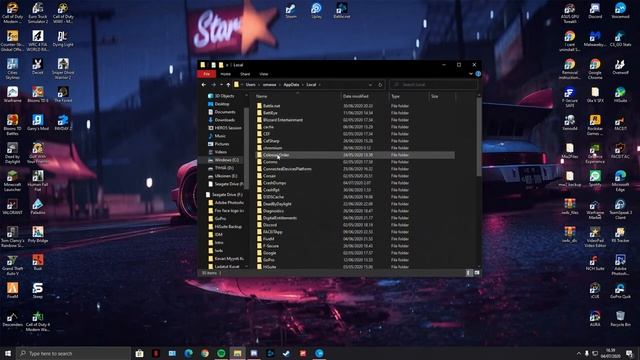
Task: Select the FiveM folder in list
Action: click(355, 239)
